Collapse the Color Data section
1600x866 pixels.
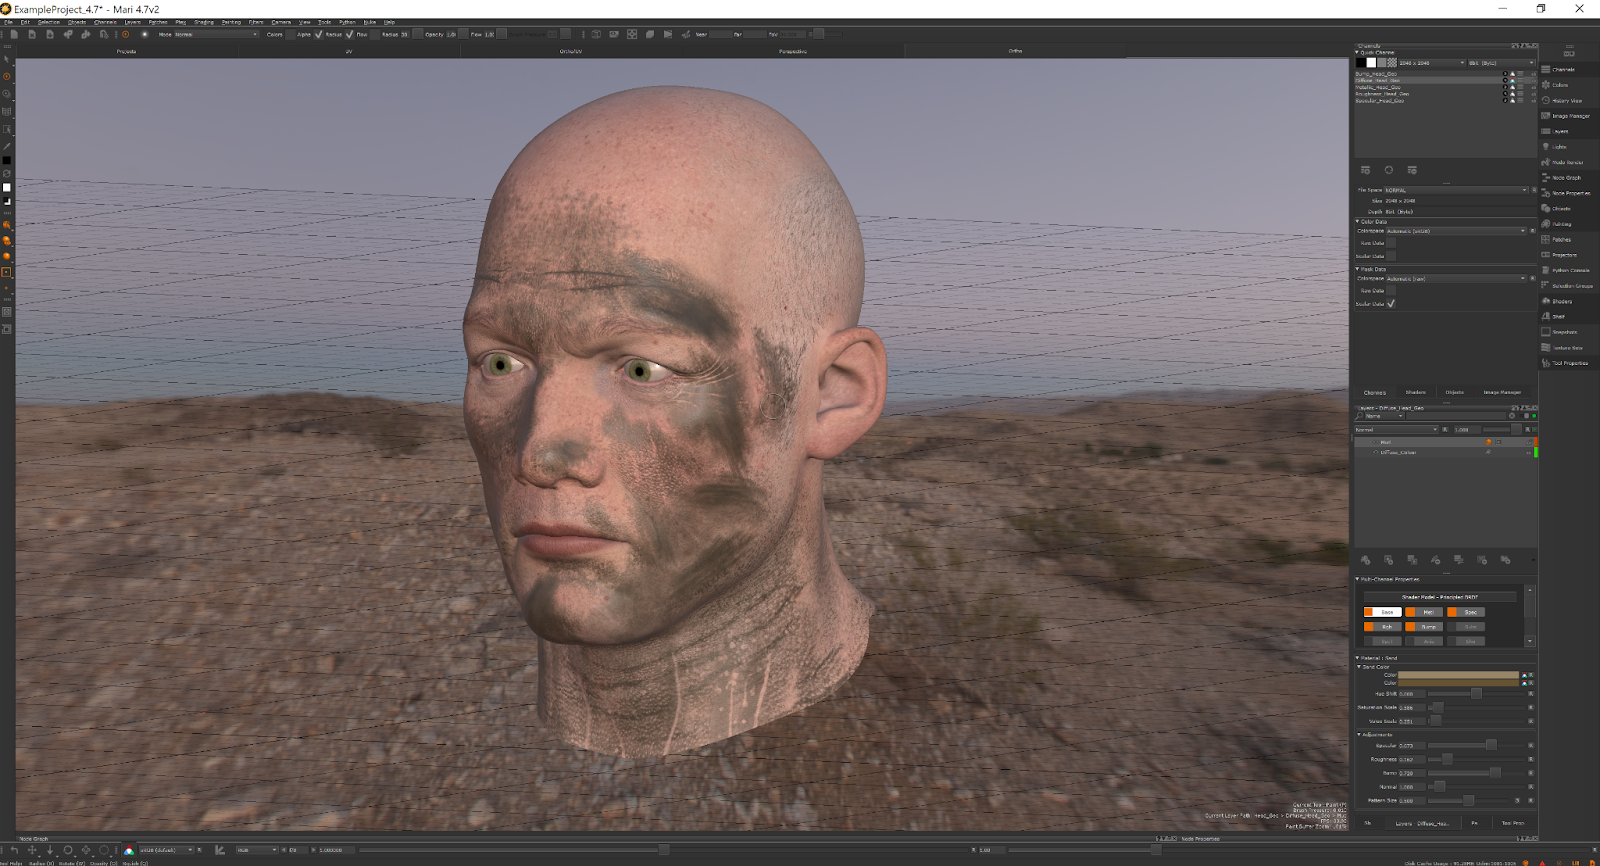coord(1358,222)
